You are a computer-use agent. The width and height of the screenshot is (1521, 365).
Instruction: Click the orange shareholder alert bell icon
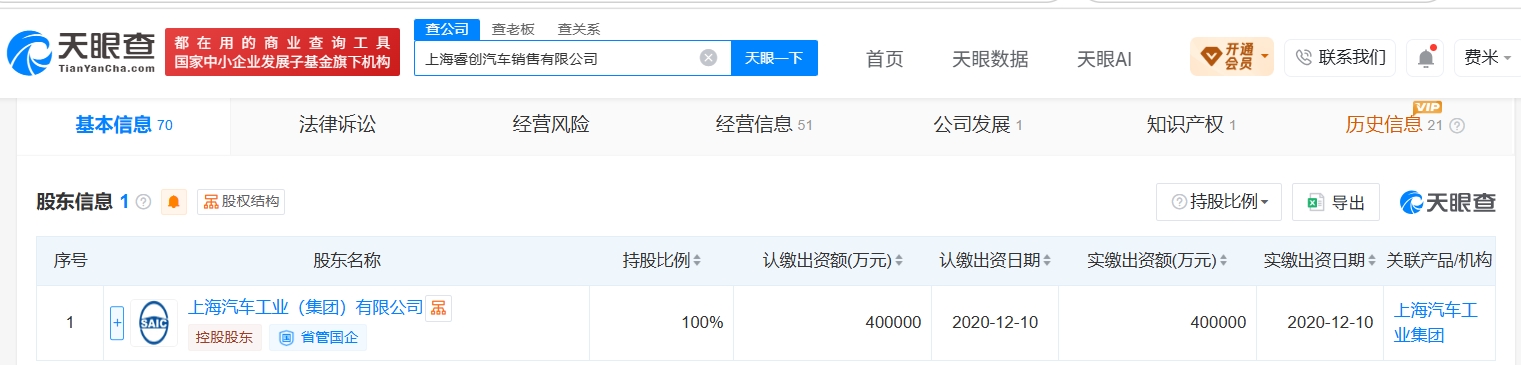click(x=173, y=202)
